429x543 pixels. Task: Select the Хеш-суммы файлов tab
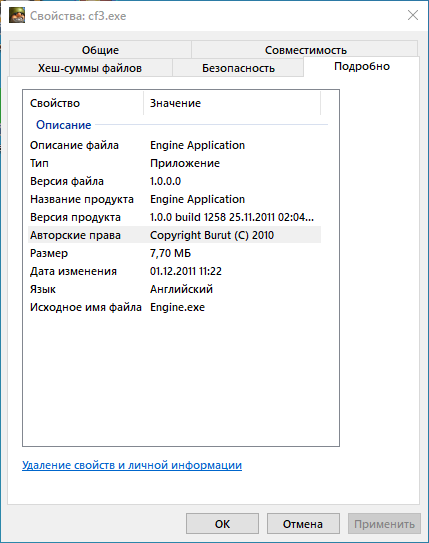click(x=90, y=68)
